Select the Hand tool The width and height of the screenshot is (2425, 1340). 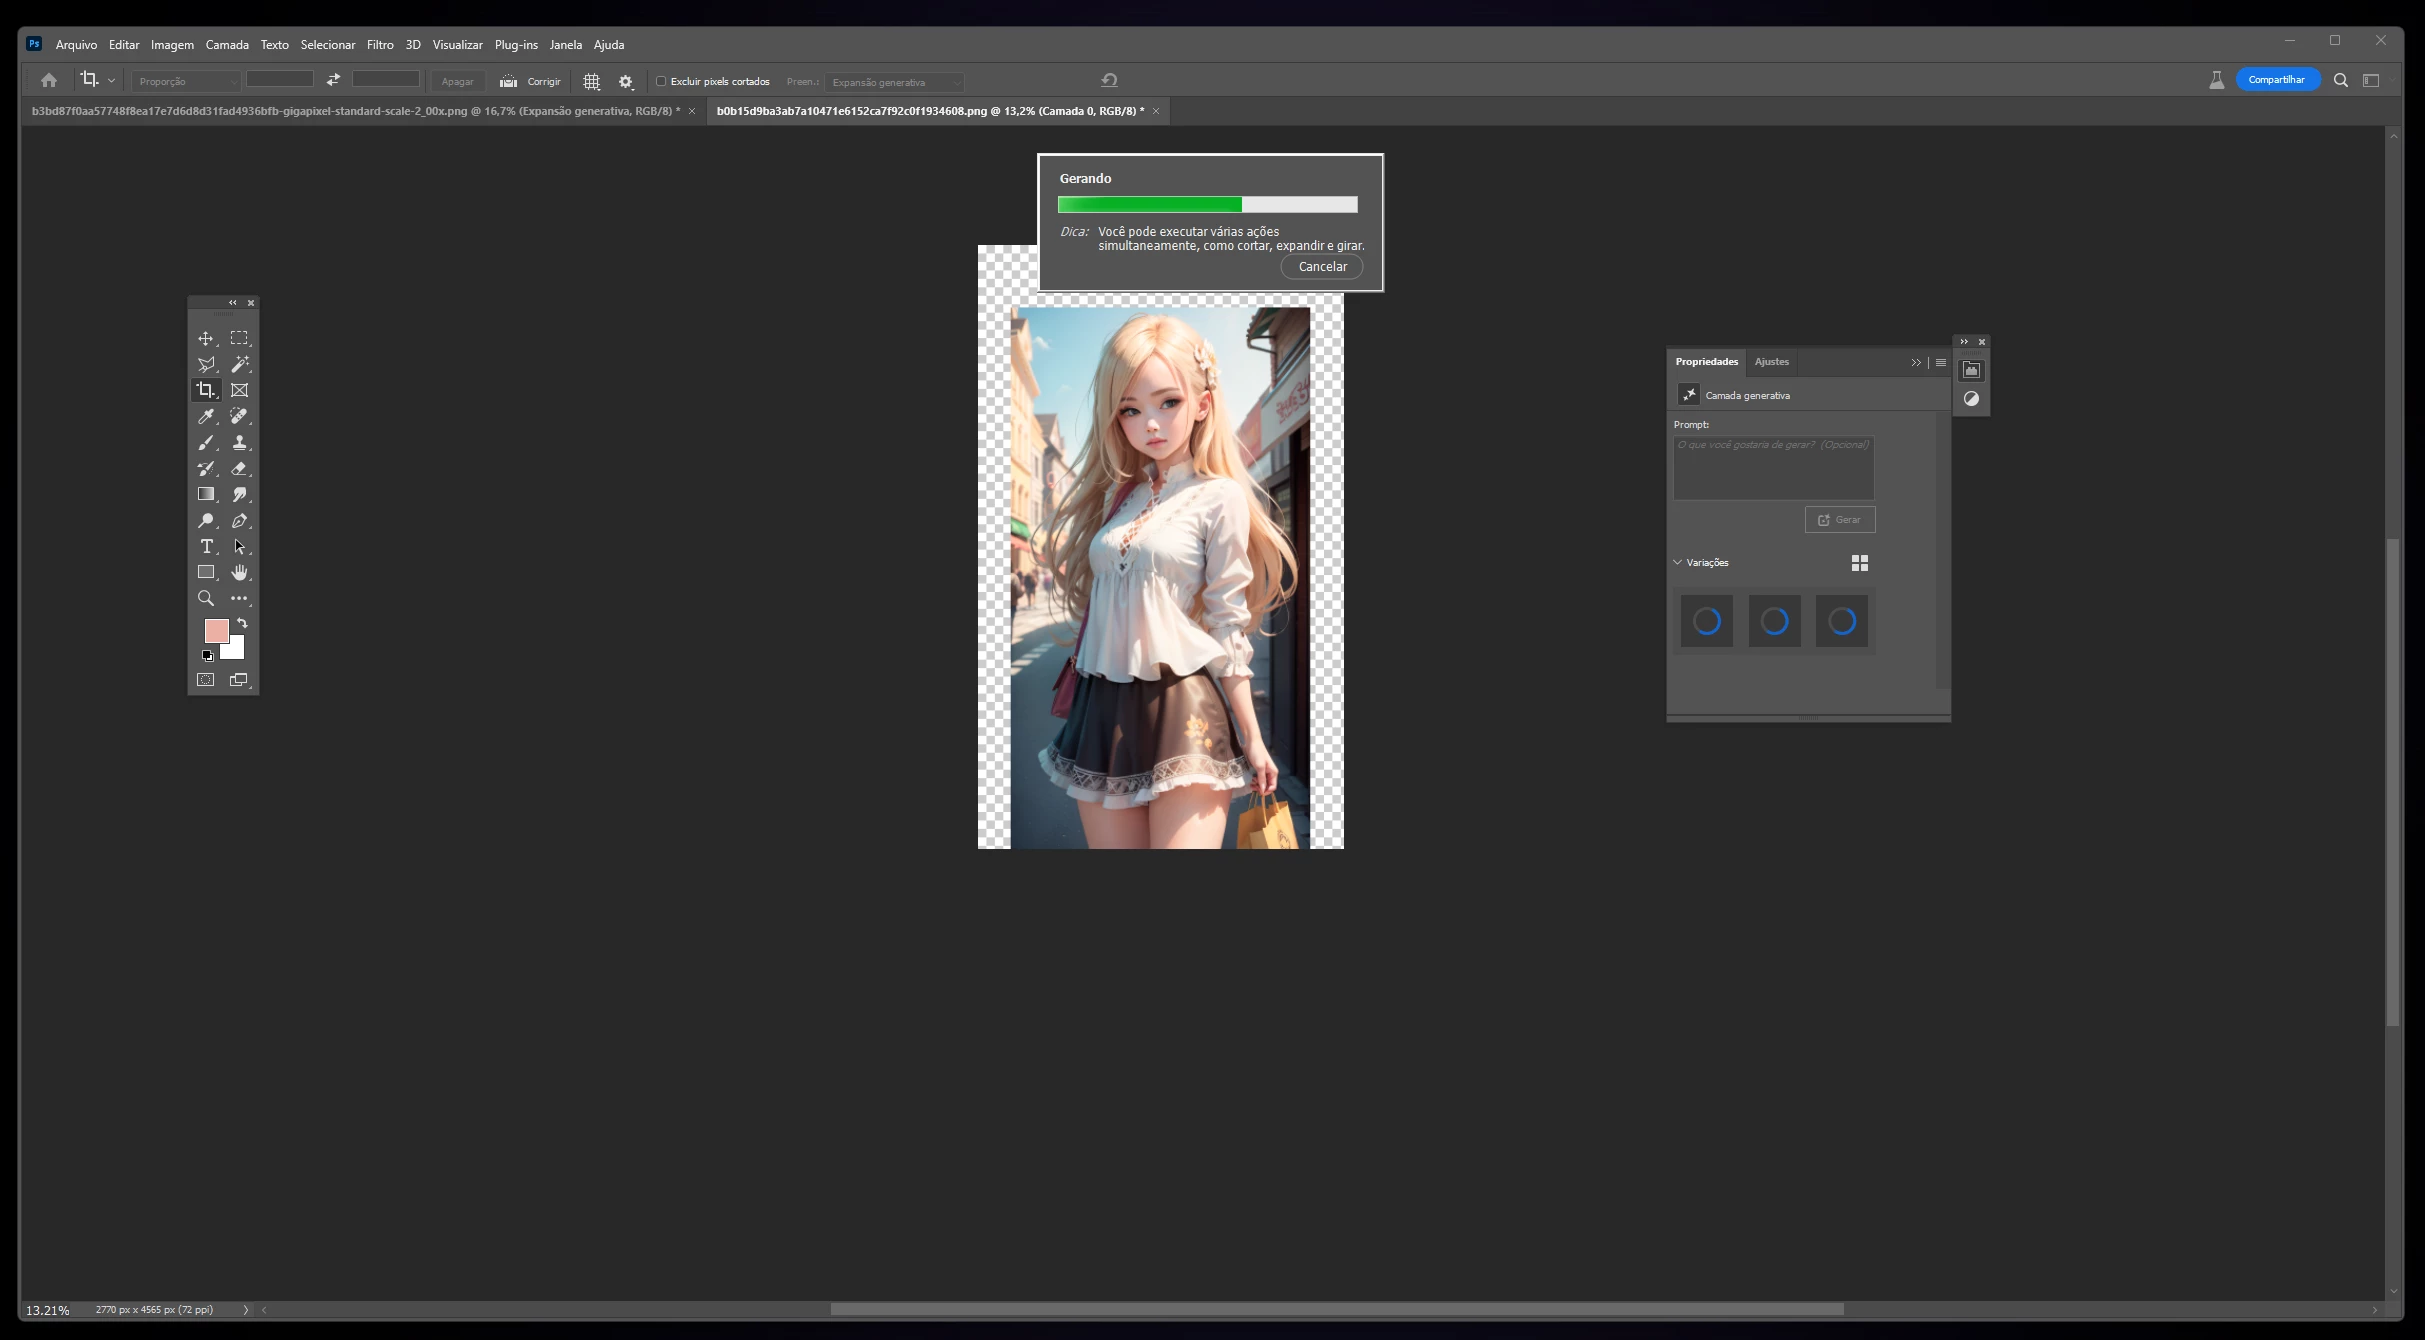239,572
